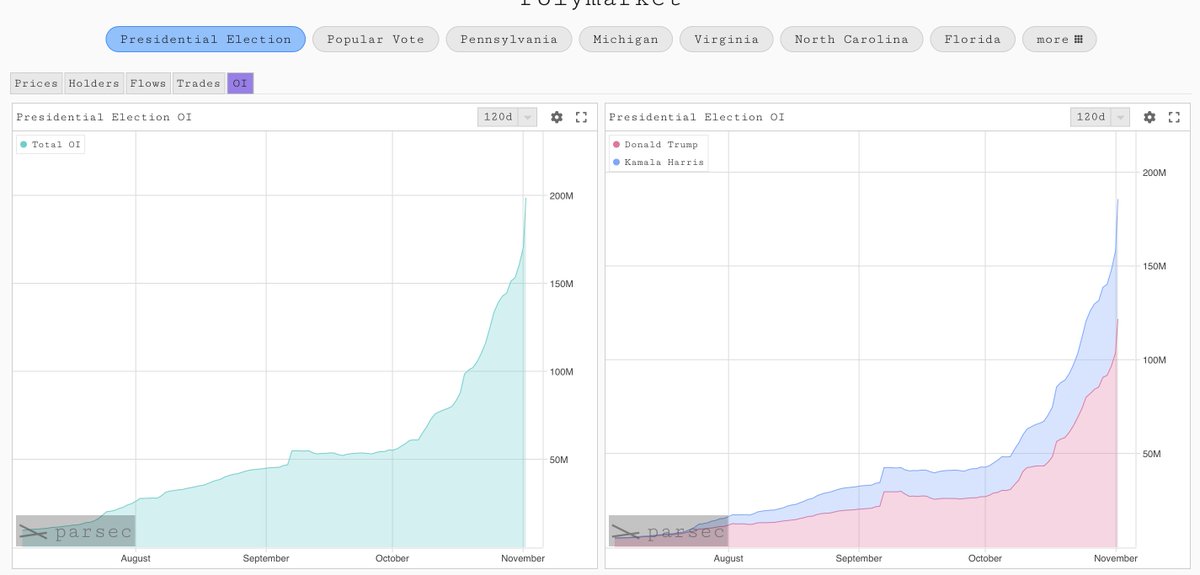1200x575 pixels.
Task: Select the Presidential Election market pill
Action: (206, 40)
